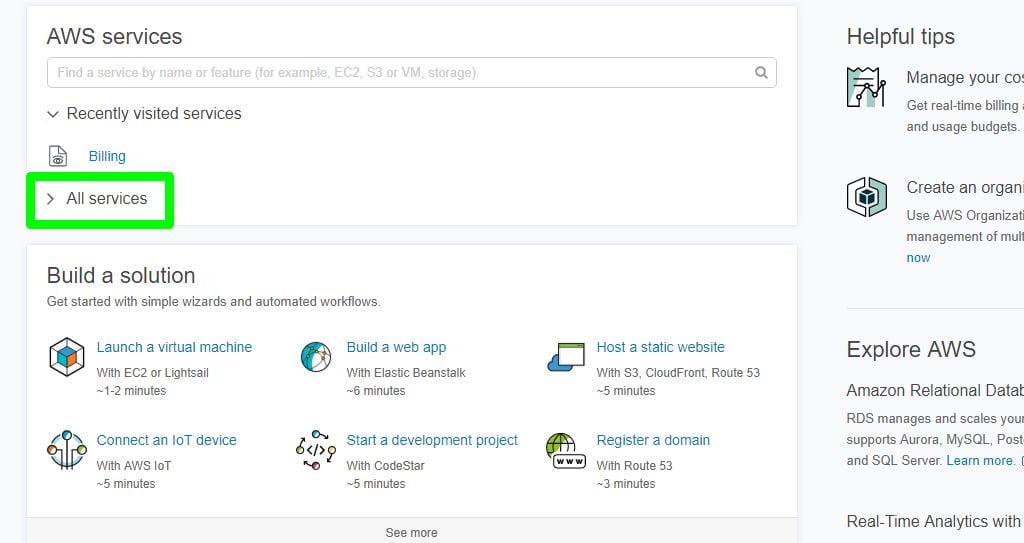Click the 'Explore AWS' heading

click(x=911, y=350)
